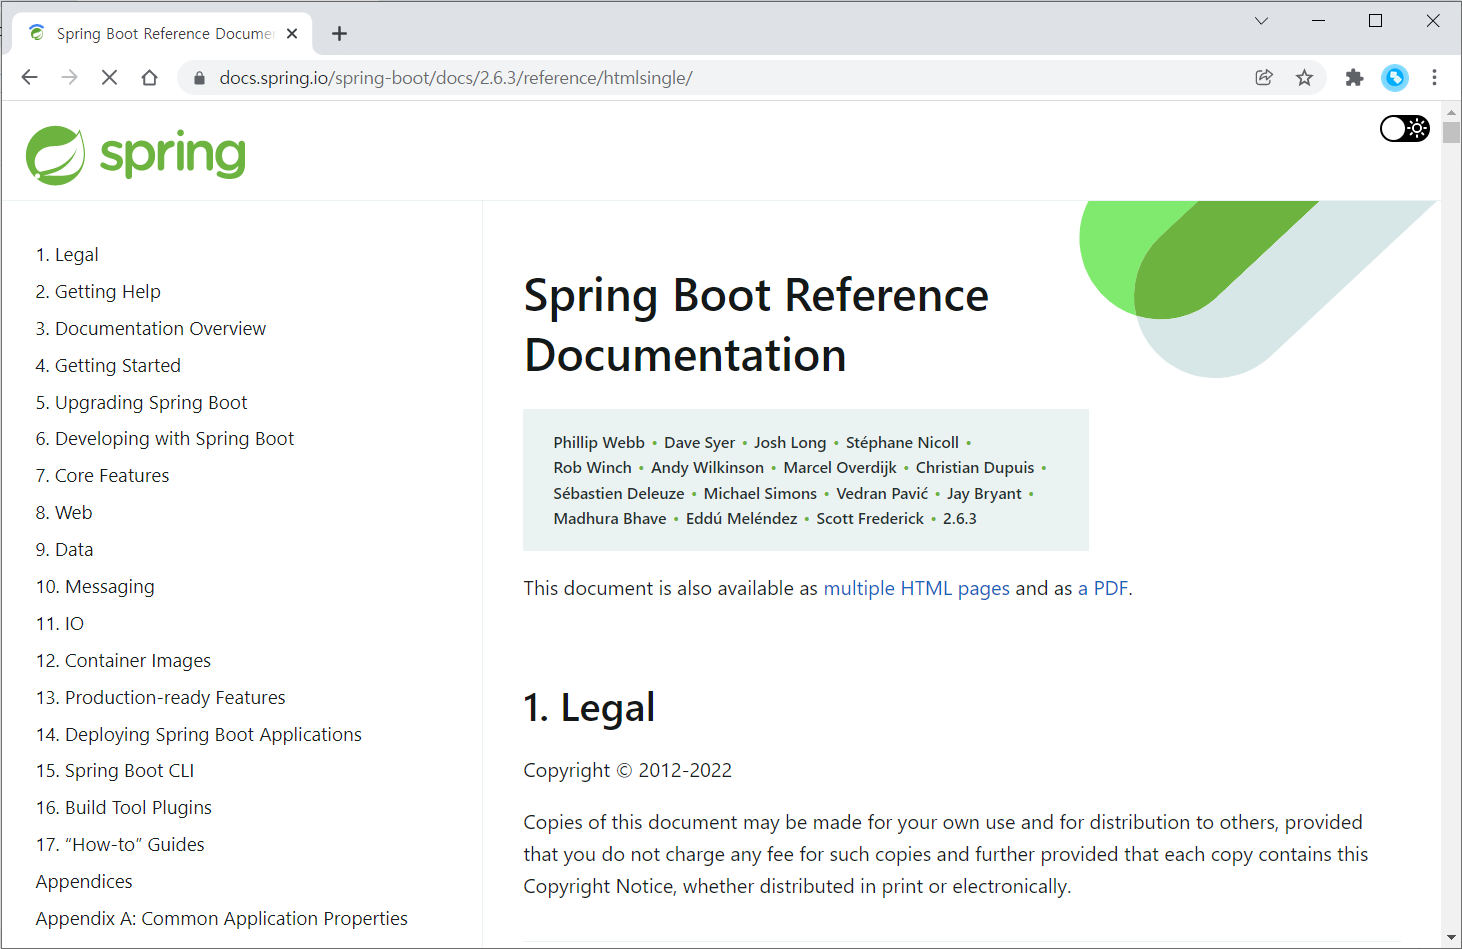Go to 3. Documentation Overview
This screenshot has width=1462, height=949.
point(151,329)
